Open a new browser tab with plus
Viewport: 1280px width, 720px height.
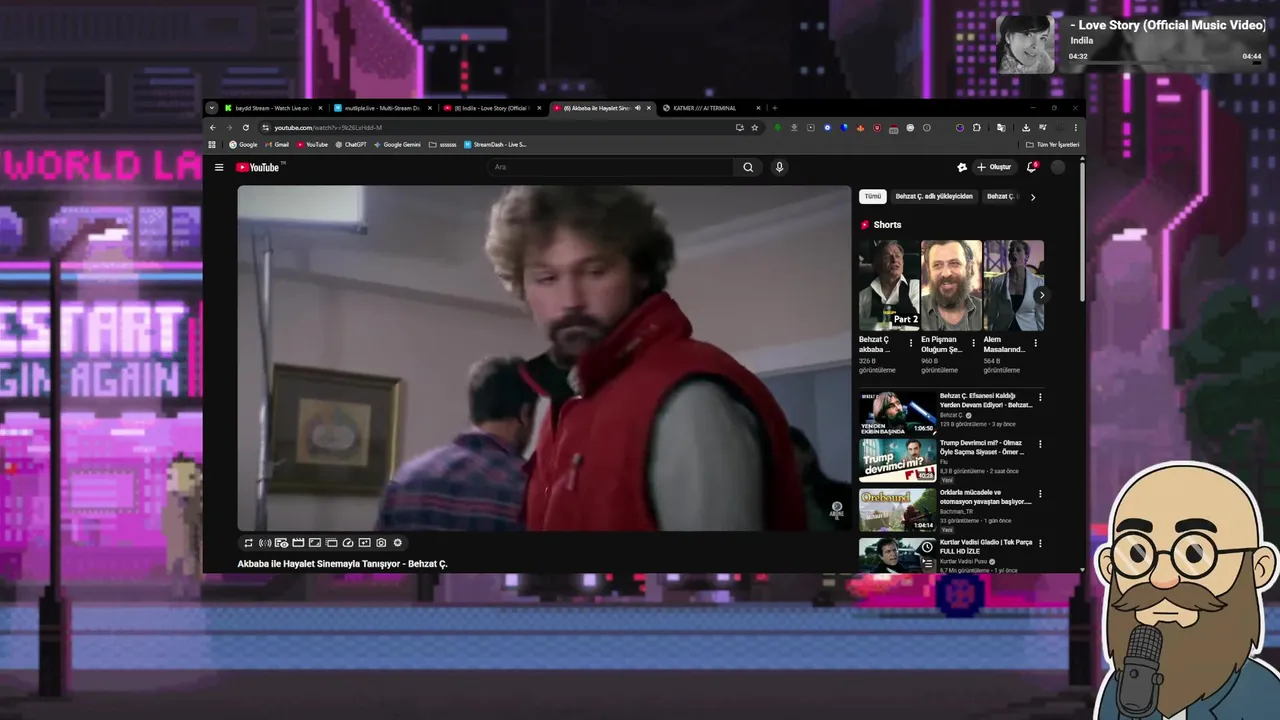(x=775, y=108)
